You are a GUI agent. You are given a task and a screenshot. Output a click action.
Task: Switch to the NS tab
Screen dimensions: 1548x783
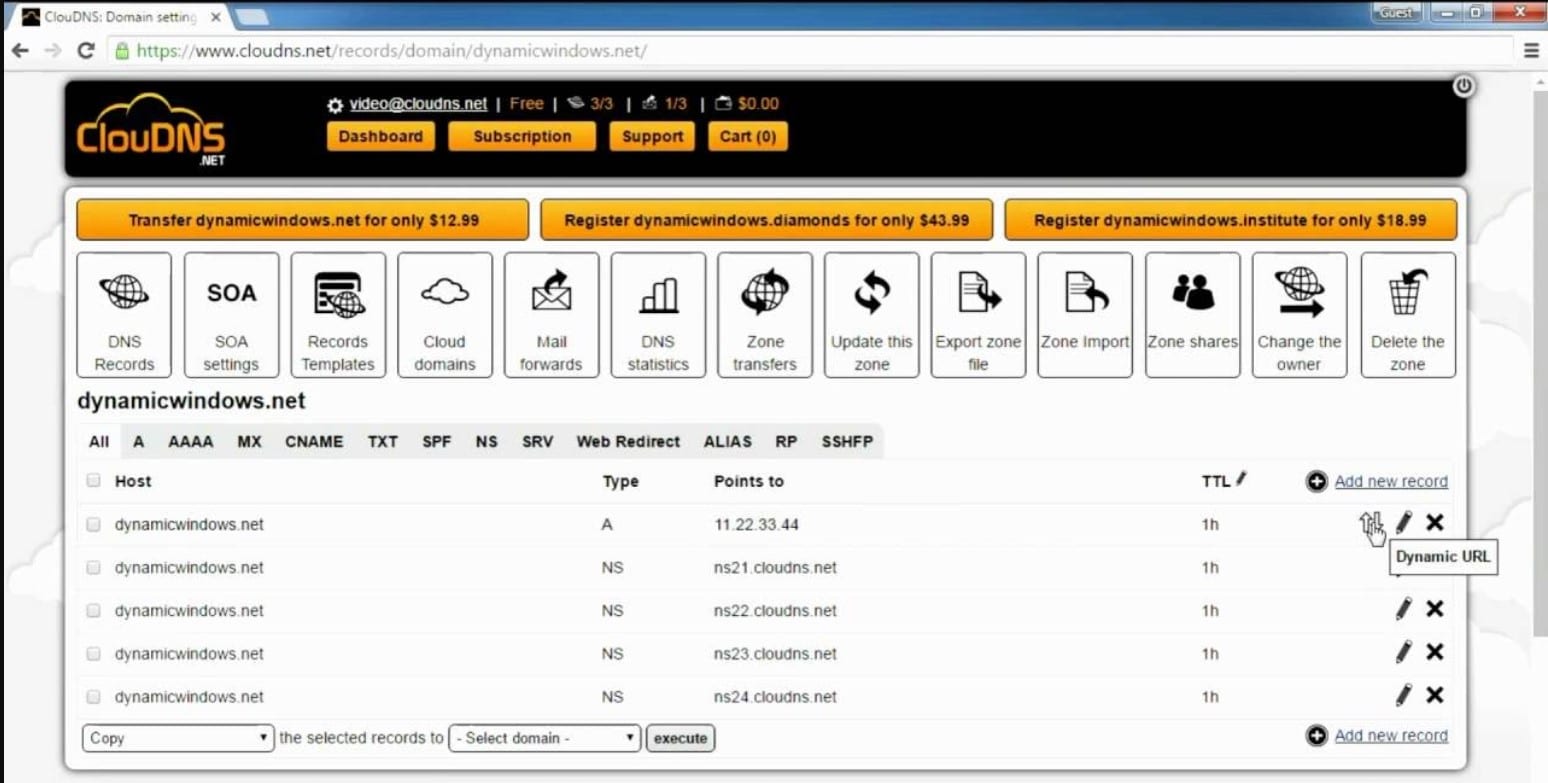[x=487, y=441]
